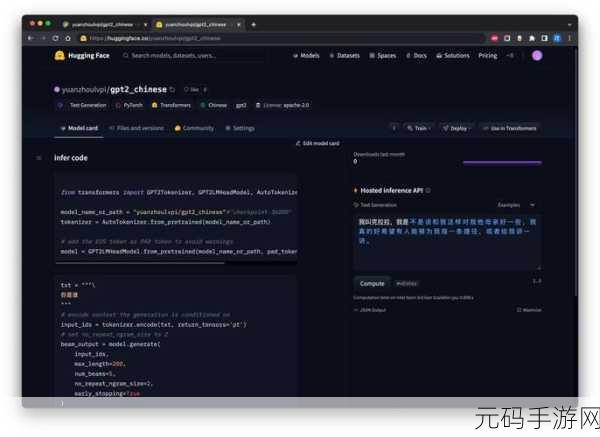Click the lightning icon beside Hosted inference API
The height and width of the screenshot is (437, 600).
355,190
